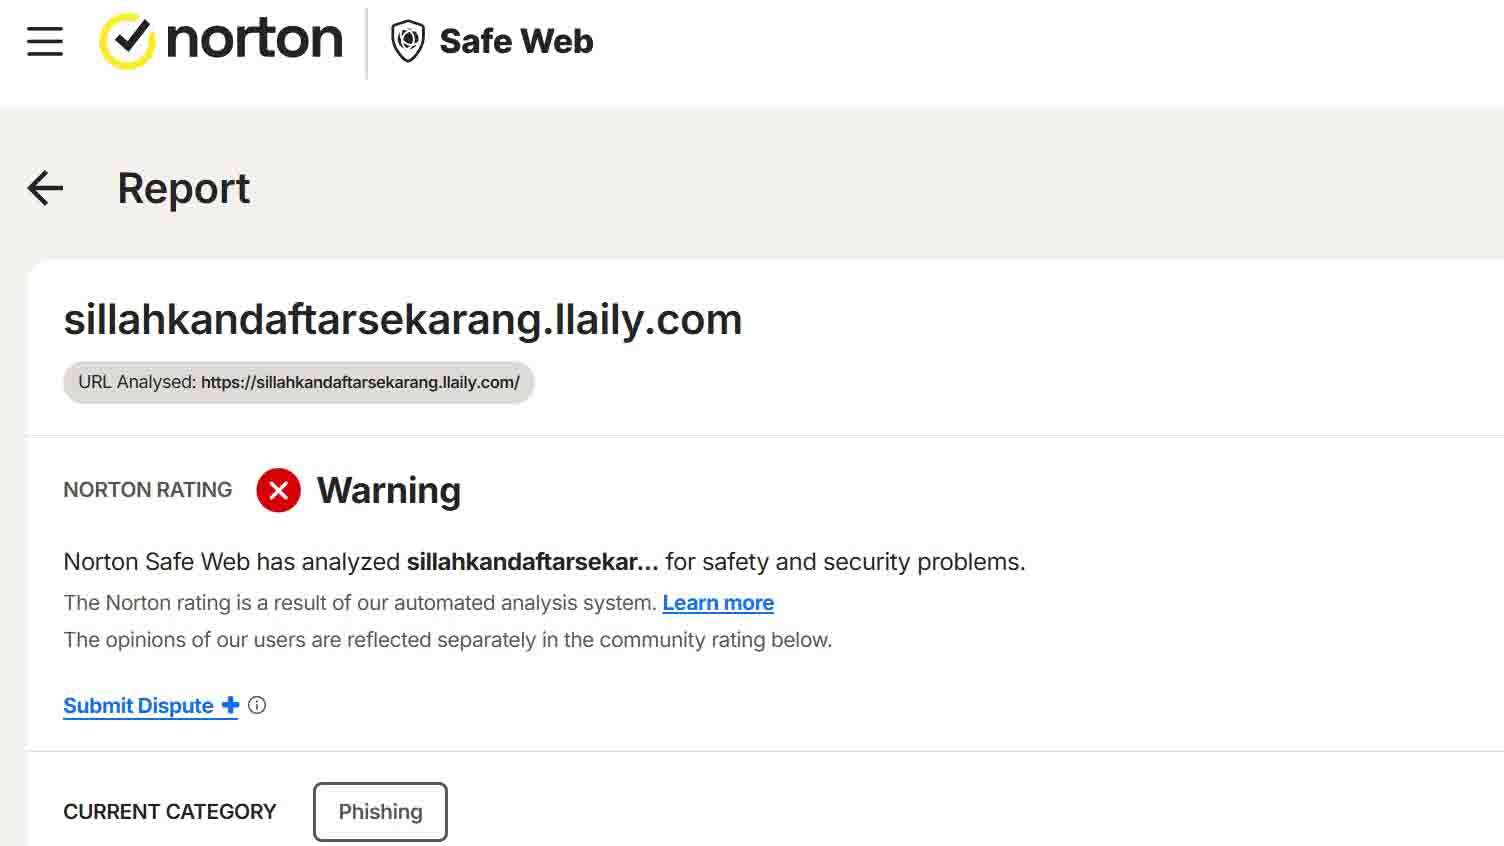Click the Submit Dispute link
This screenshot has height=846, width=1504.
(x=138, y=706)
